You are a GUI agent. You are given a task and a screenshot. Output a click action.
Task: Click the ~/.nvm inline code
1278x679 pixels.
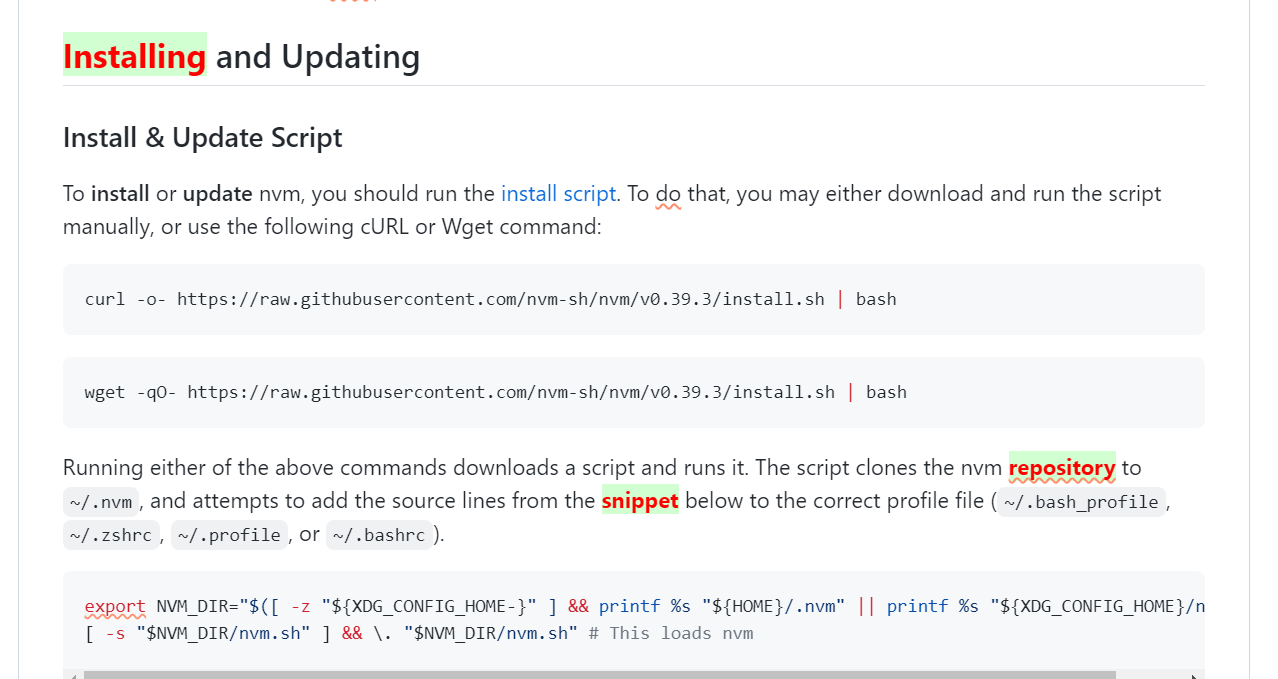tap(101, 502)
